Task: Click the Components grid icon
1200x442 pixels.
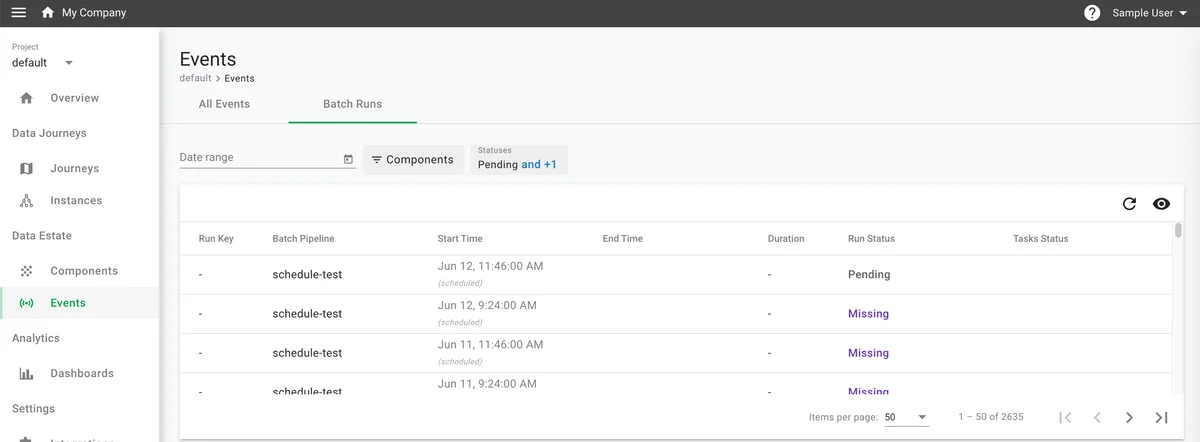Action: tap(27, 271)
